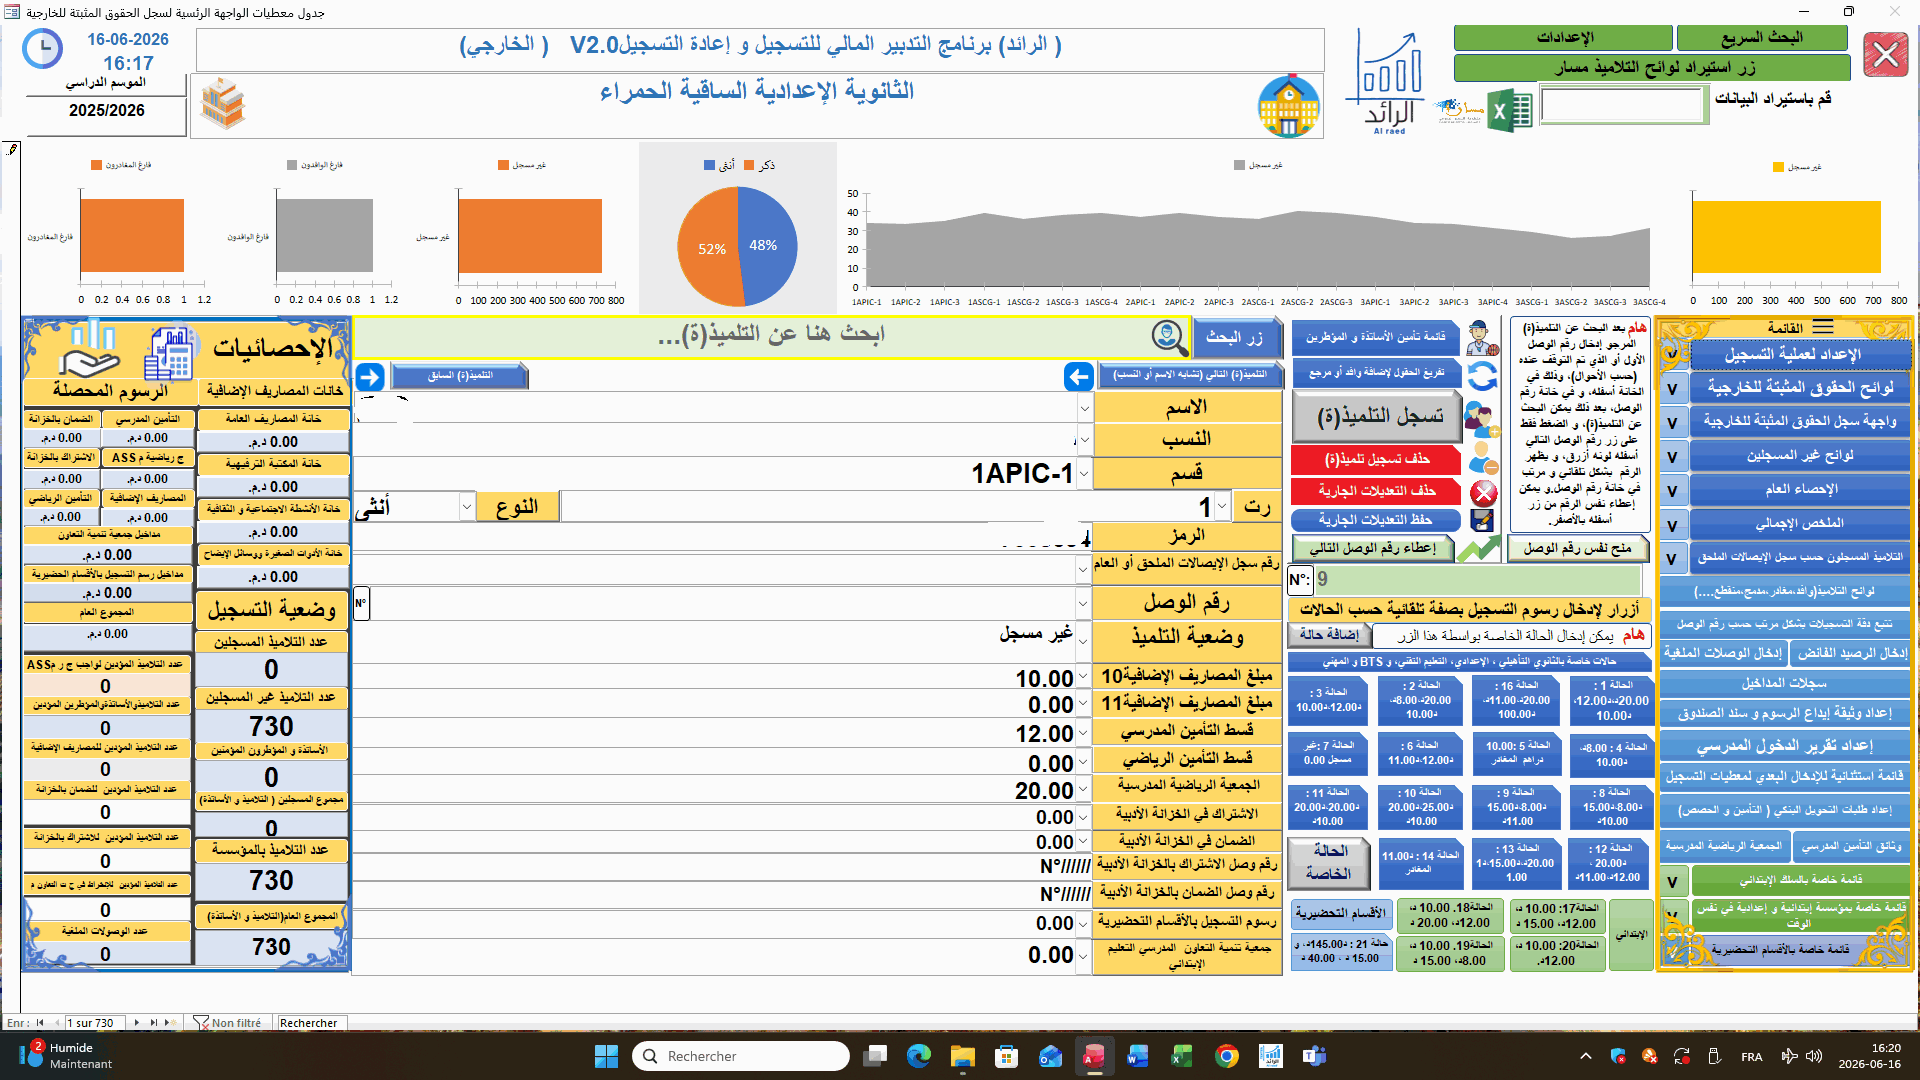Open Microsoft Edge from the taskbar
This screenshot has height=1080, width=1920.
(x=918, y=1056)
